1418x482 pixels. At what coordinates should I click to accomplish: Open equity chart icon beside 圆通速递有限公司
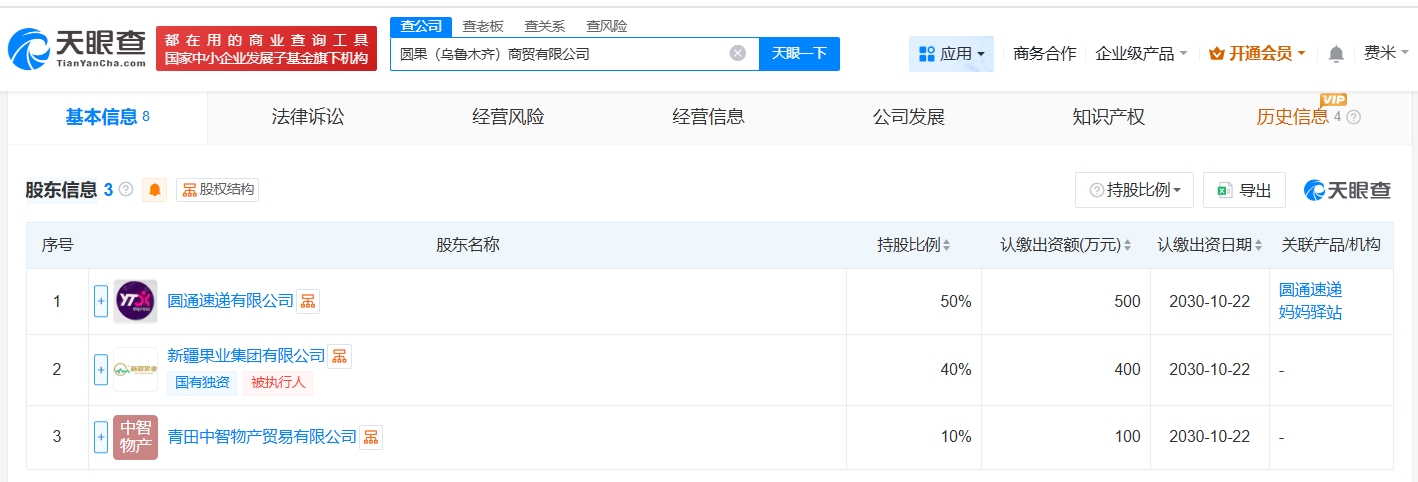click(308, 301)
